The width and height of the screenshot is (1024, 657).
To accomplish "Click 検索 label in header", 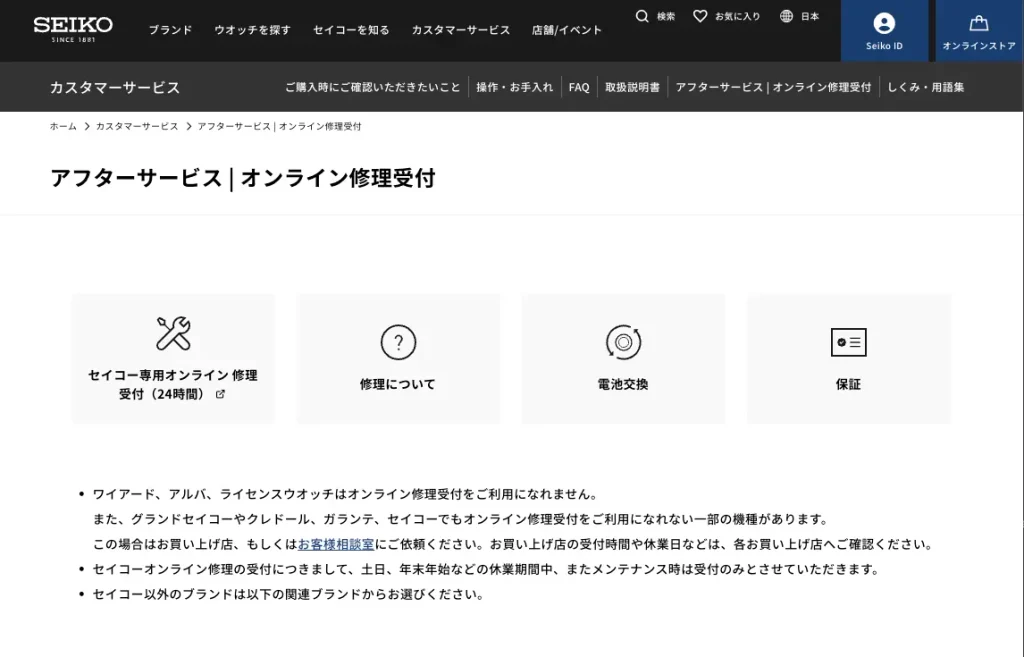I will click(x=666, y=16).
